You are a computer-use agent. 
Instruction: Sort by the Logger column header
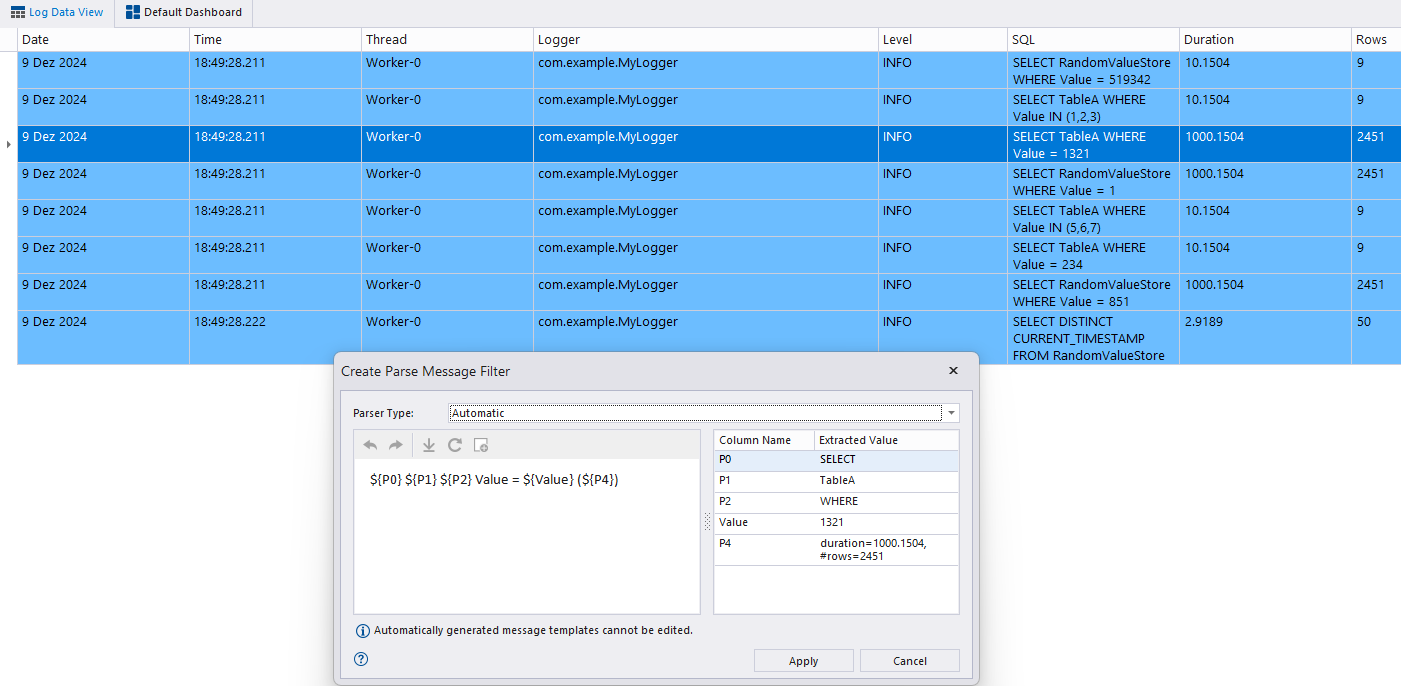(706, 40)
